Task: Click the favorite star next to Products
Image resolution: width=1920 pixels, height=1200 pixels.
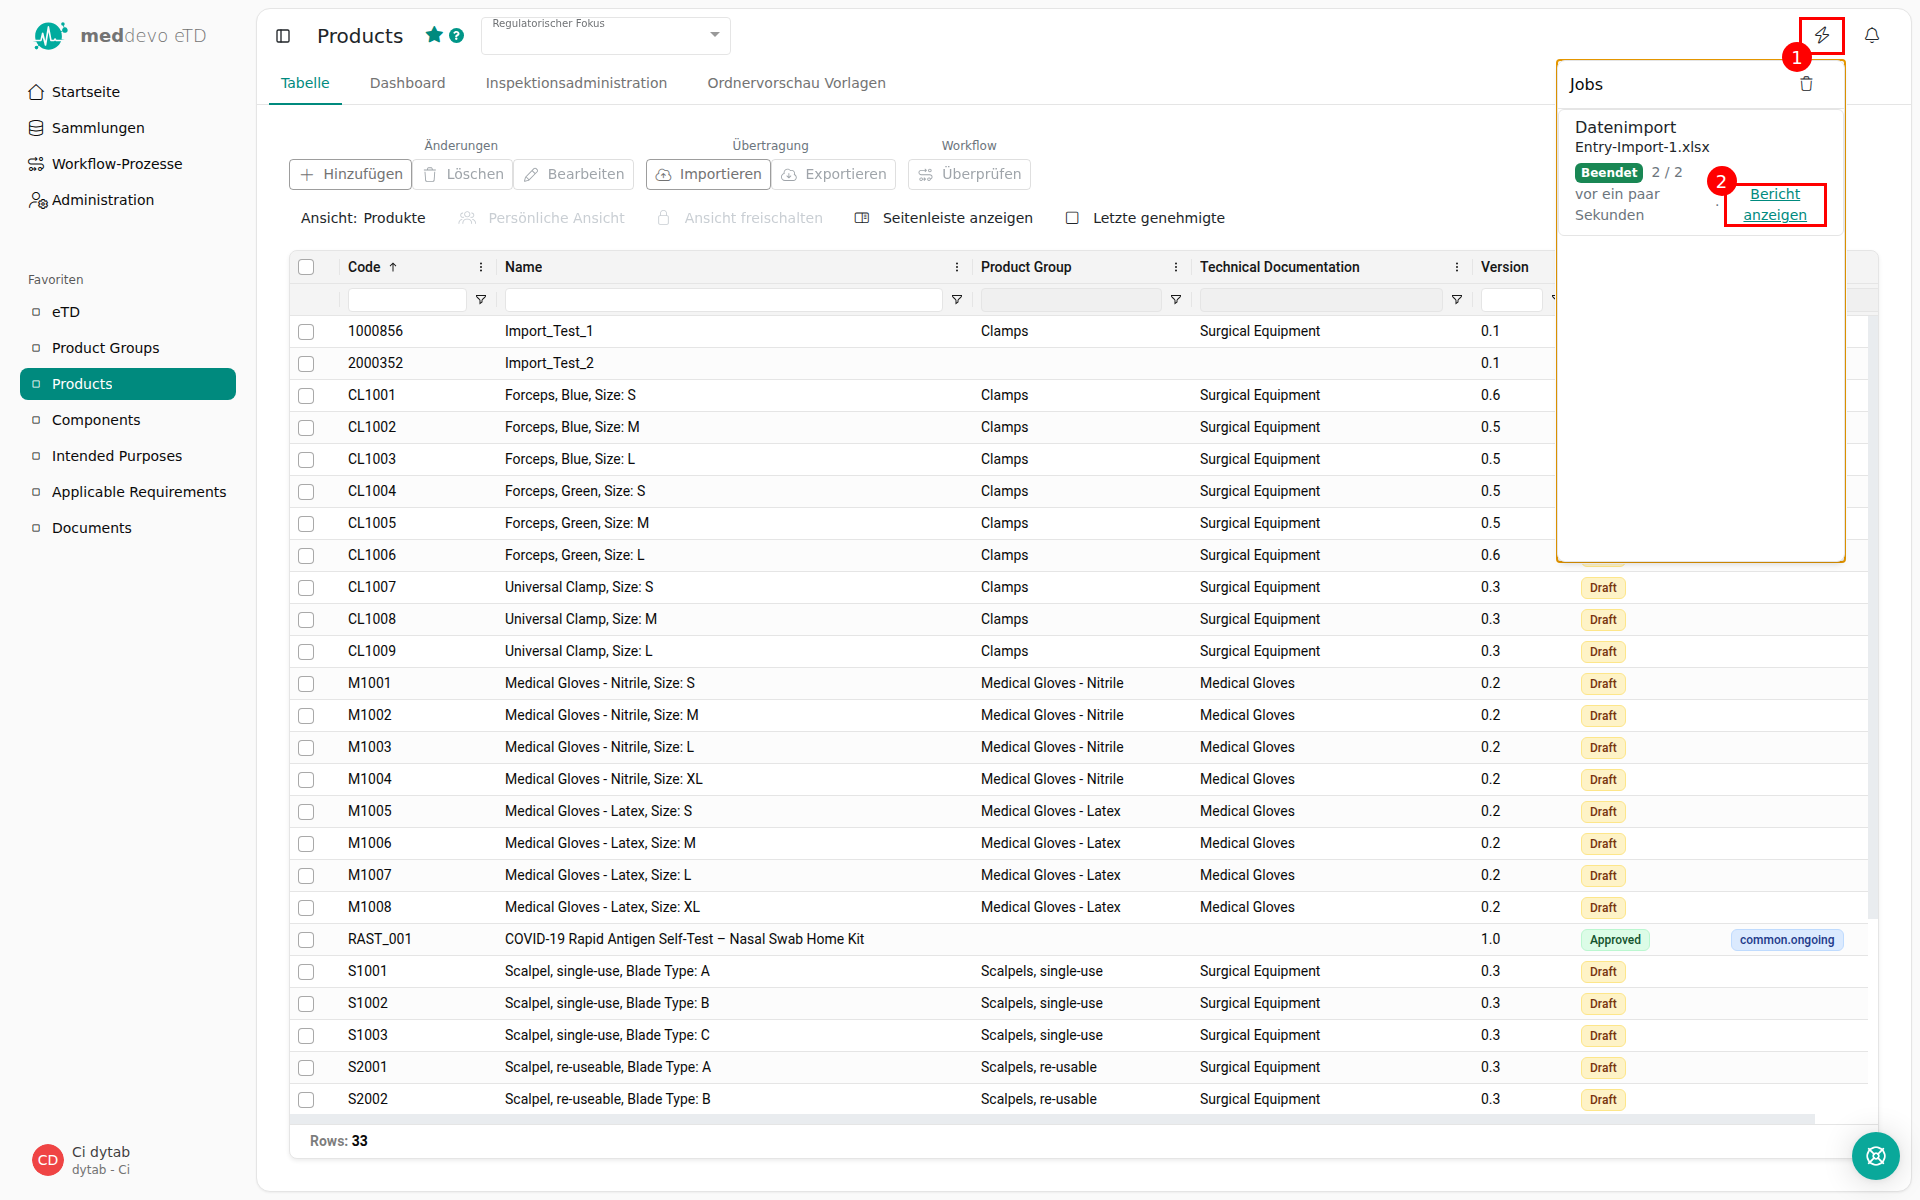Action: pos(434,35)
